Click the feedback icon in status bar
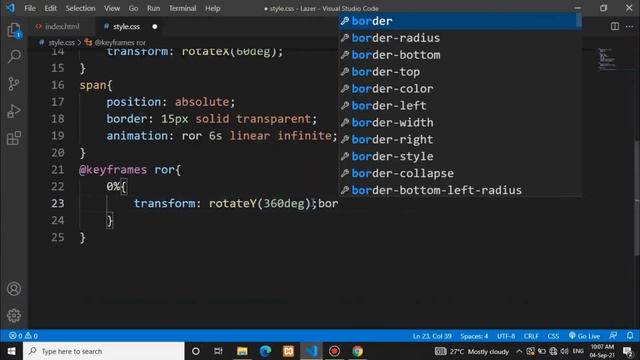Screen dimensions: 640x360 [613, 336]
